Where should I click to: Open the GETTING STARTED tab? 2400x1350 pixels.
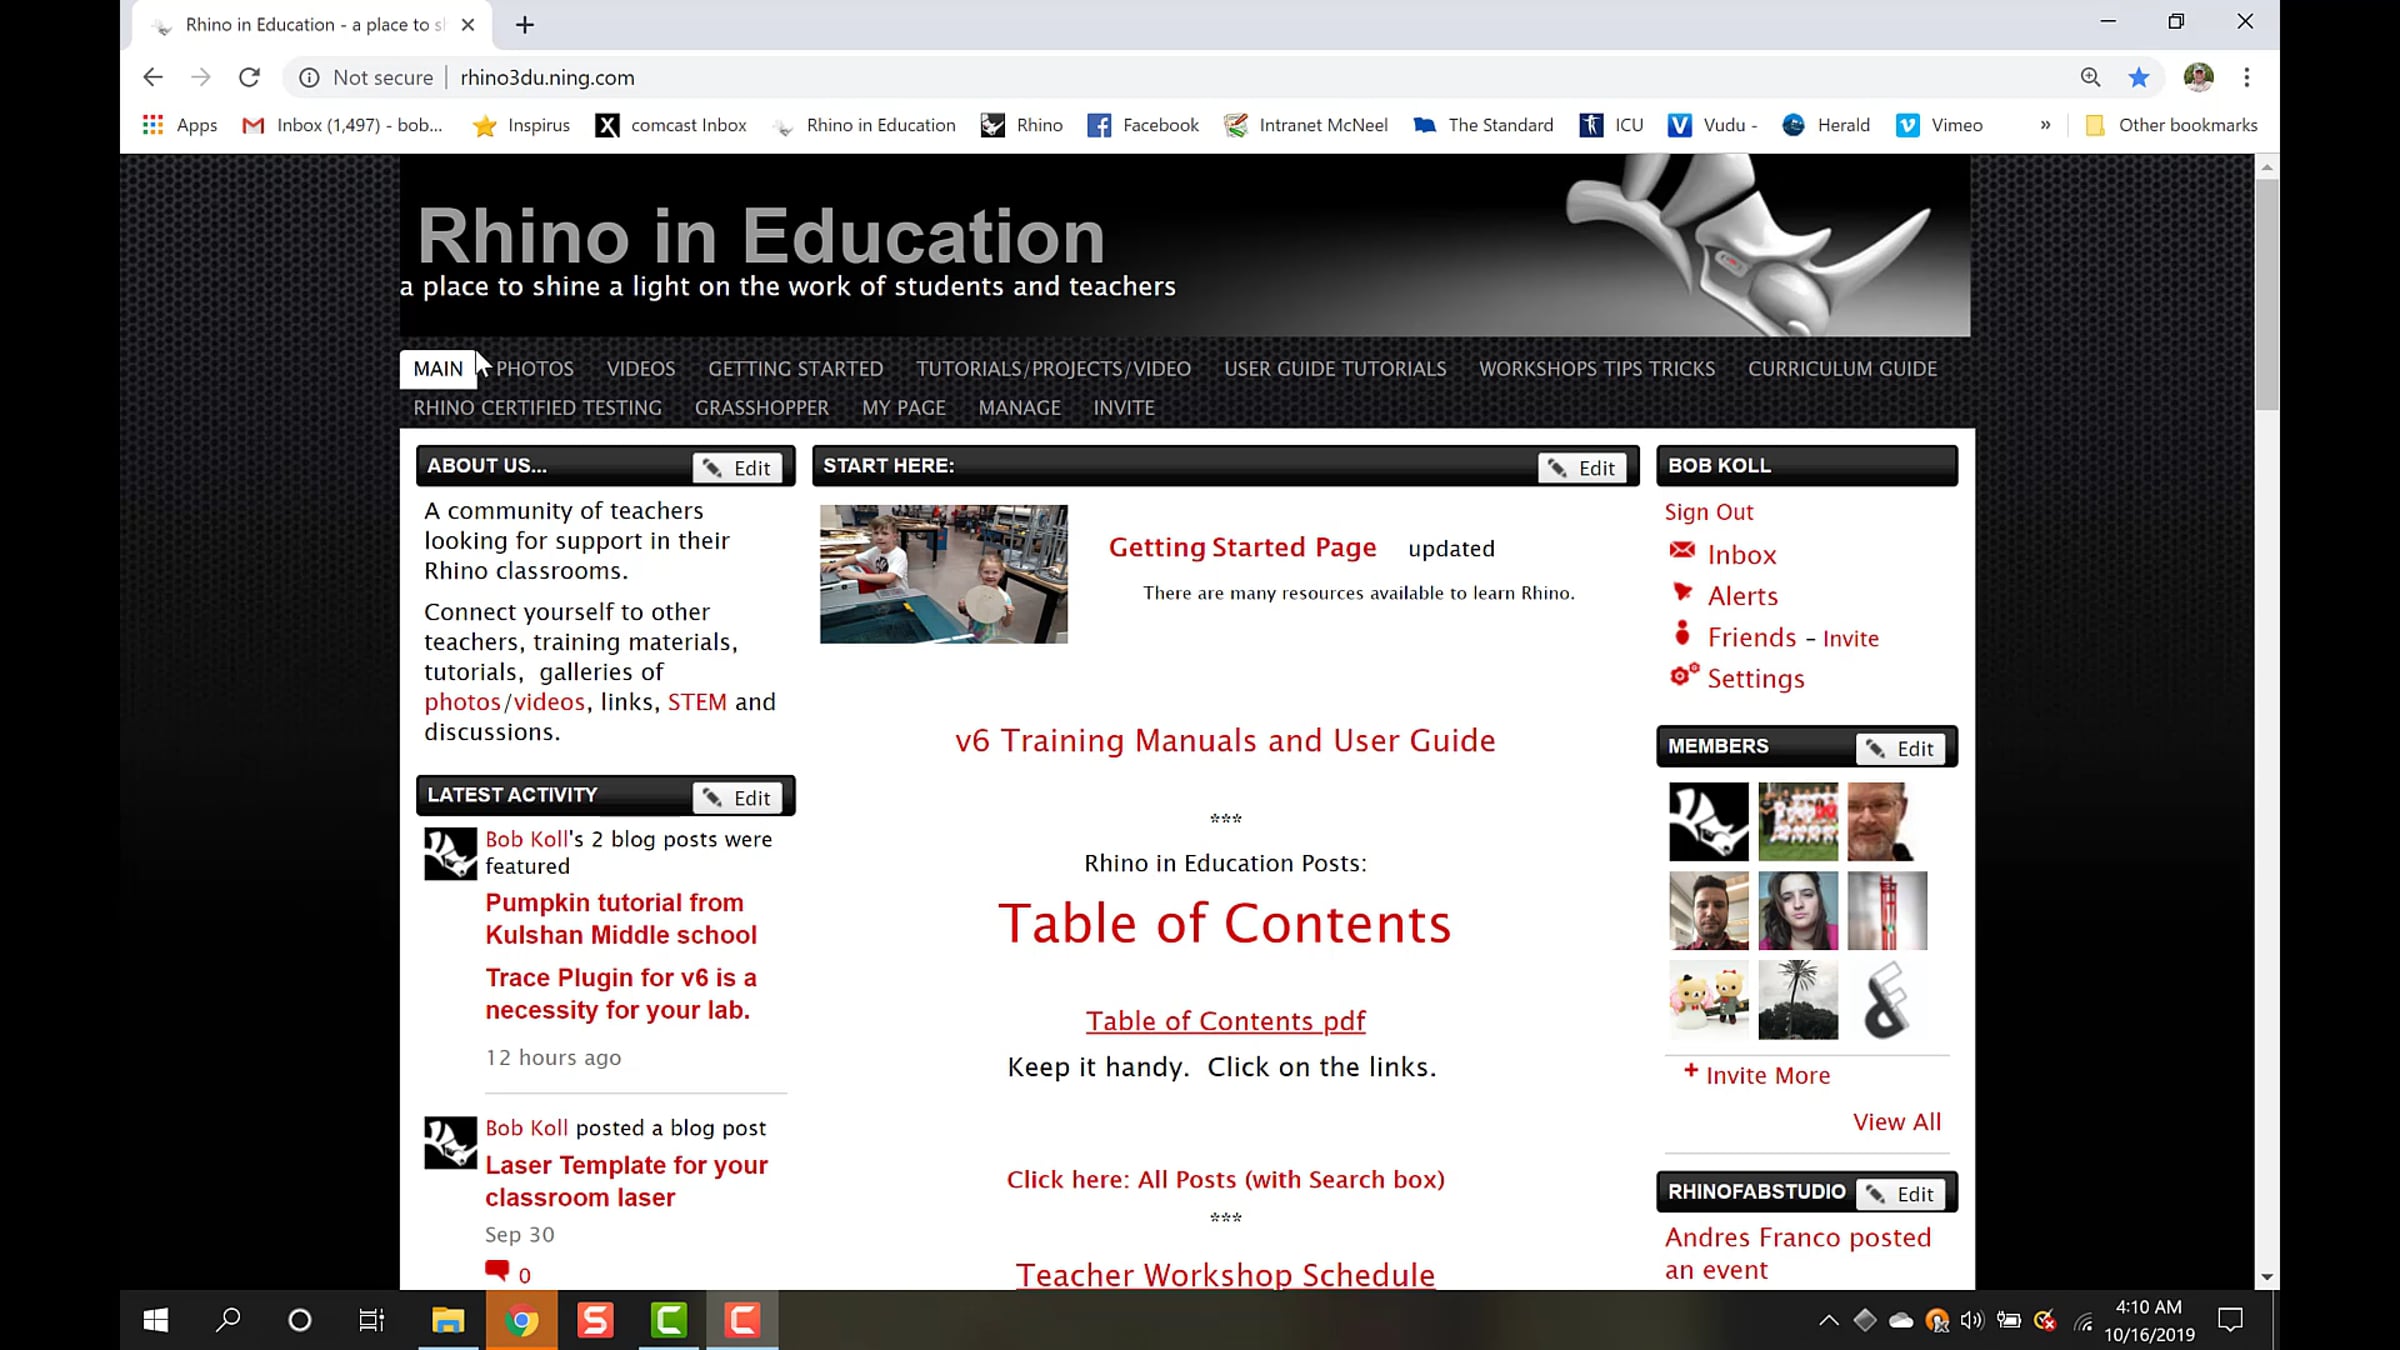click(796, 369)
